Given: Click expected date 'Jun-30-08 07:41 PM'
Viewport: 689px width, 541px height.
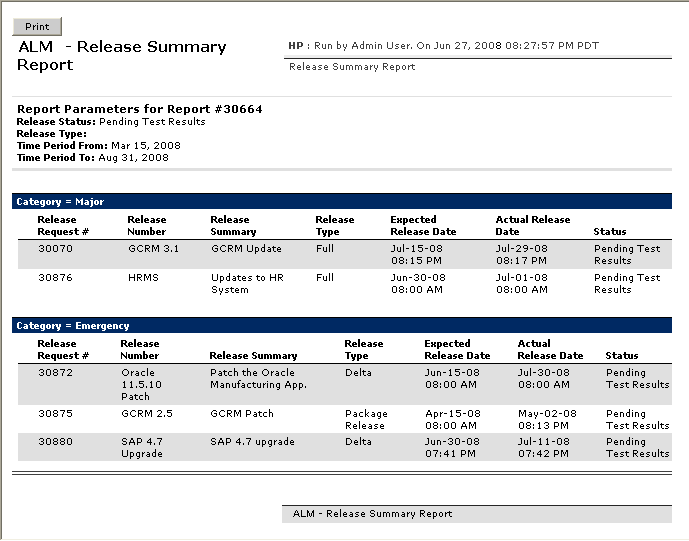Looking at the screenshot, I should (452, 447).
